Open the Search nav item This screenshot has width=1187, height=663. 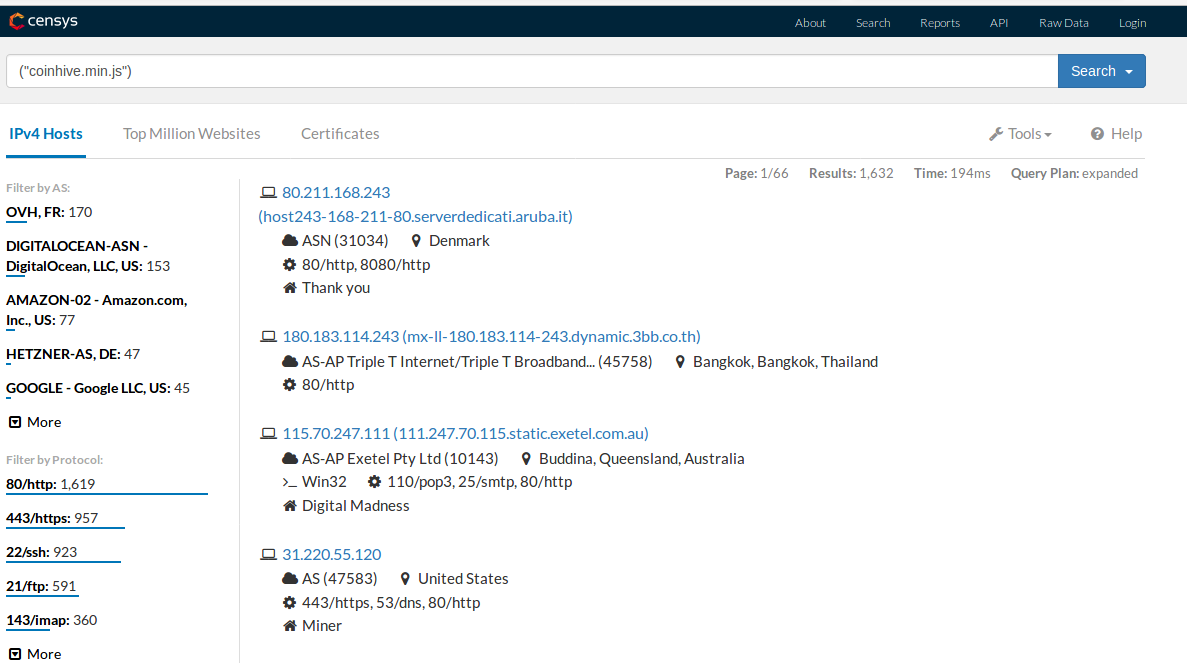point(873,23)
